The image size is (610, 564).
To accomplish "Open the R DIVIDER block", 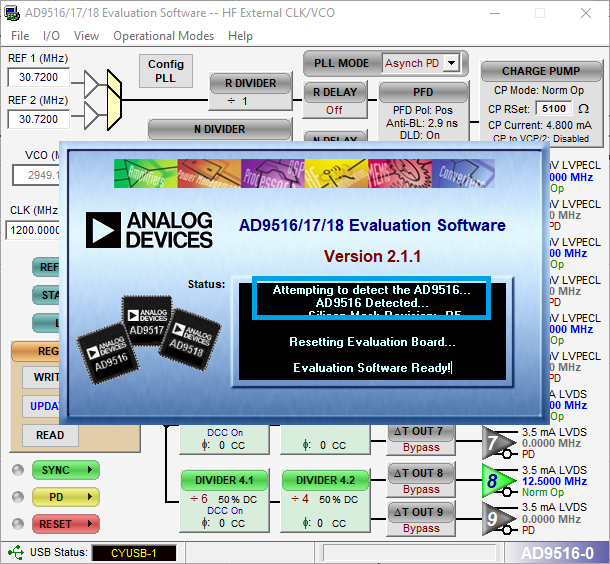I will (250, 83).
